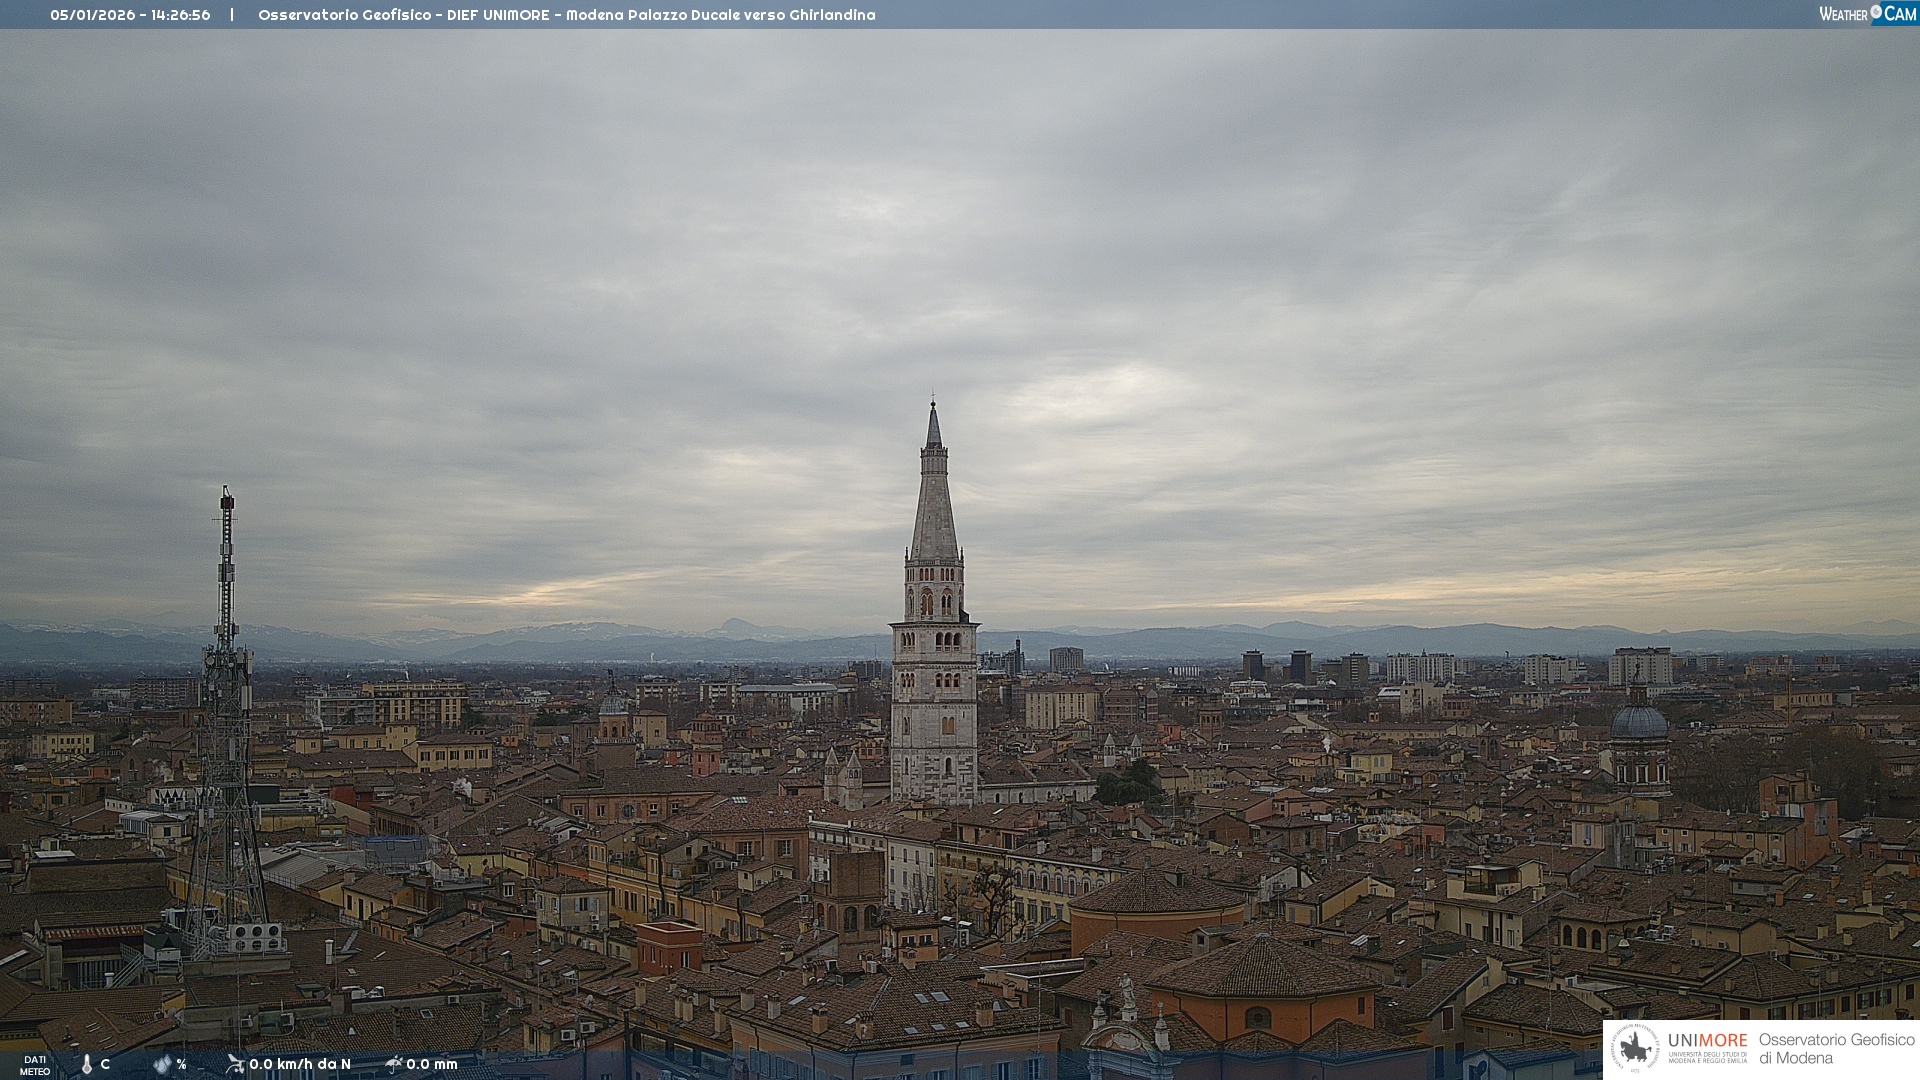Click the DATI METEO label

pyautogui.click(x=34, y=1065)
